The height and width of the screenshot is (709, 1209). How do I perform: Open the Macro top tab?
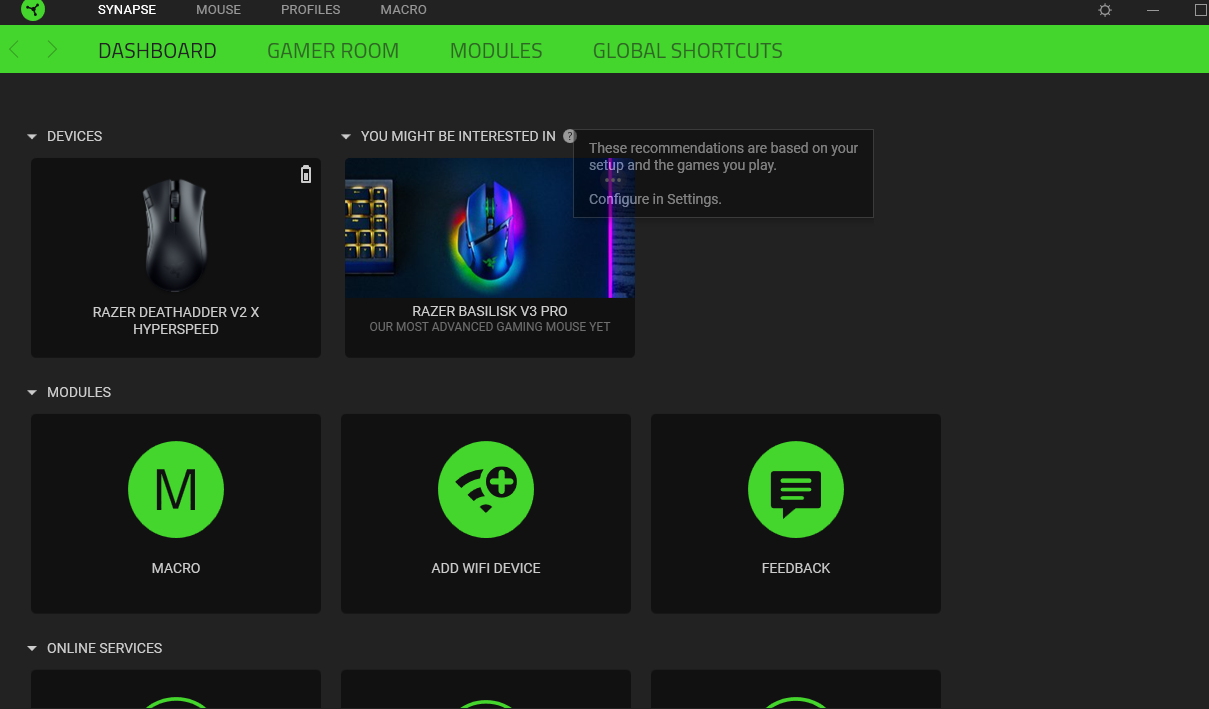[x=403, y=10]
